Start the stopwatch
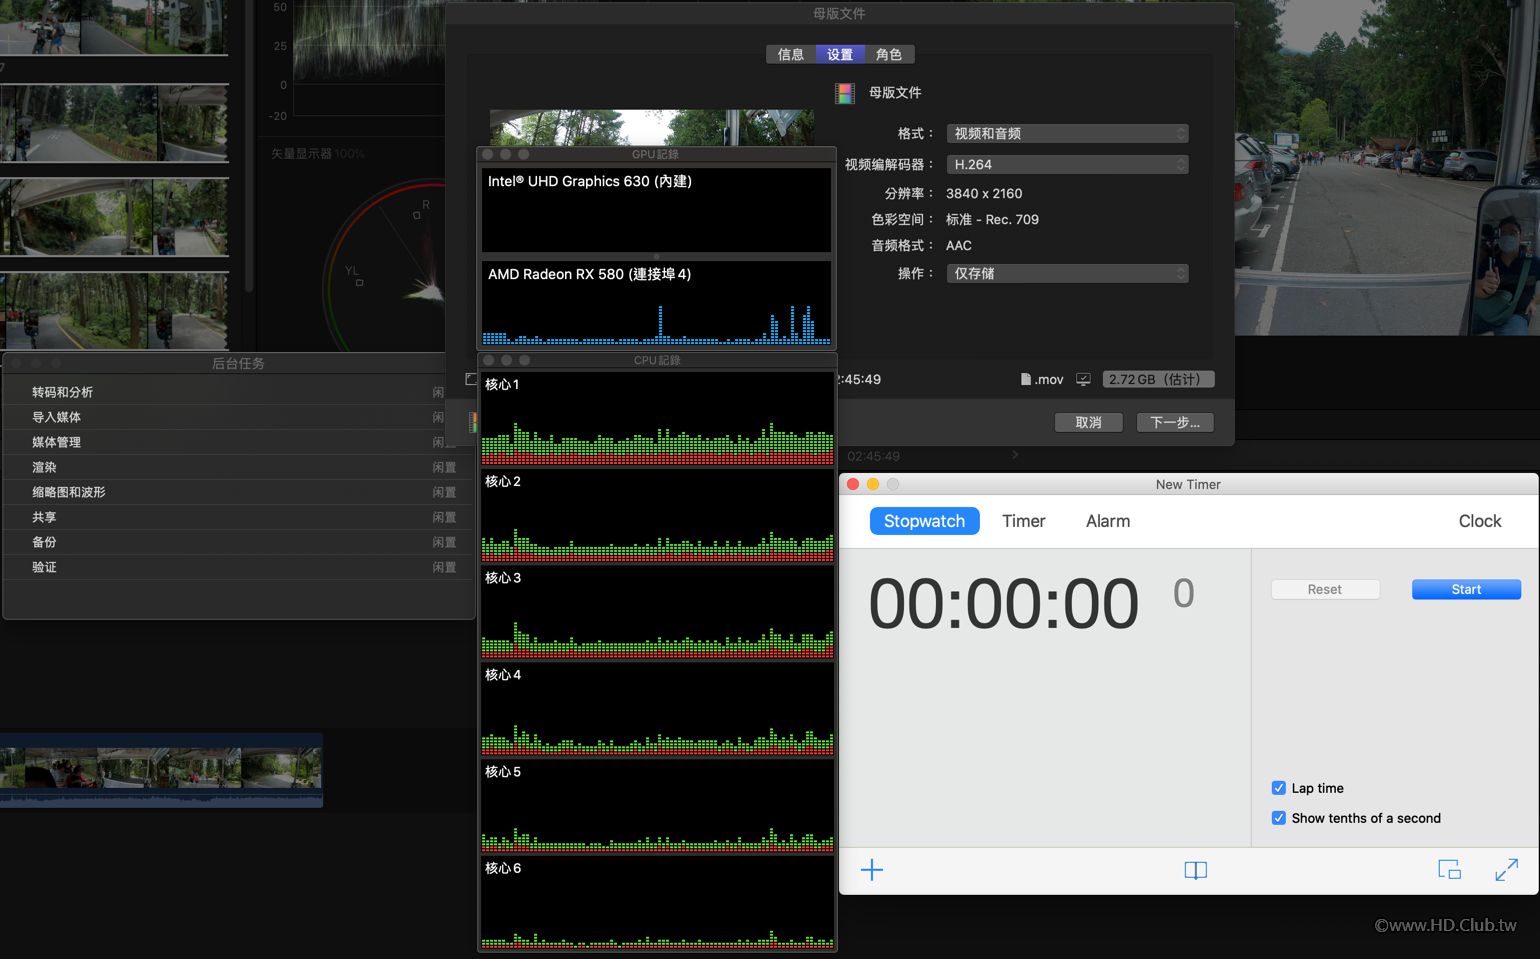Viewport: 1540px width, 959px height. pyautogui.click(x=1466, y=589)
